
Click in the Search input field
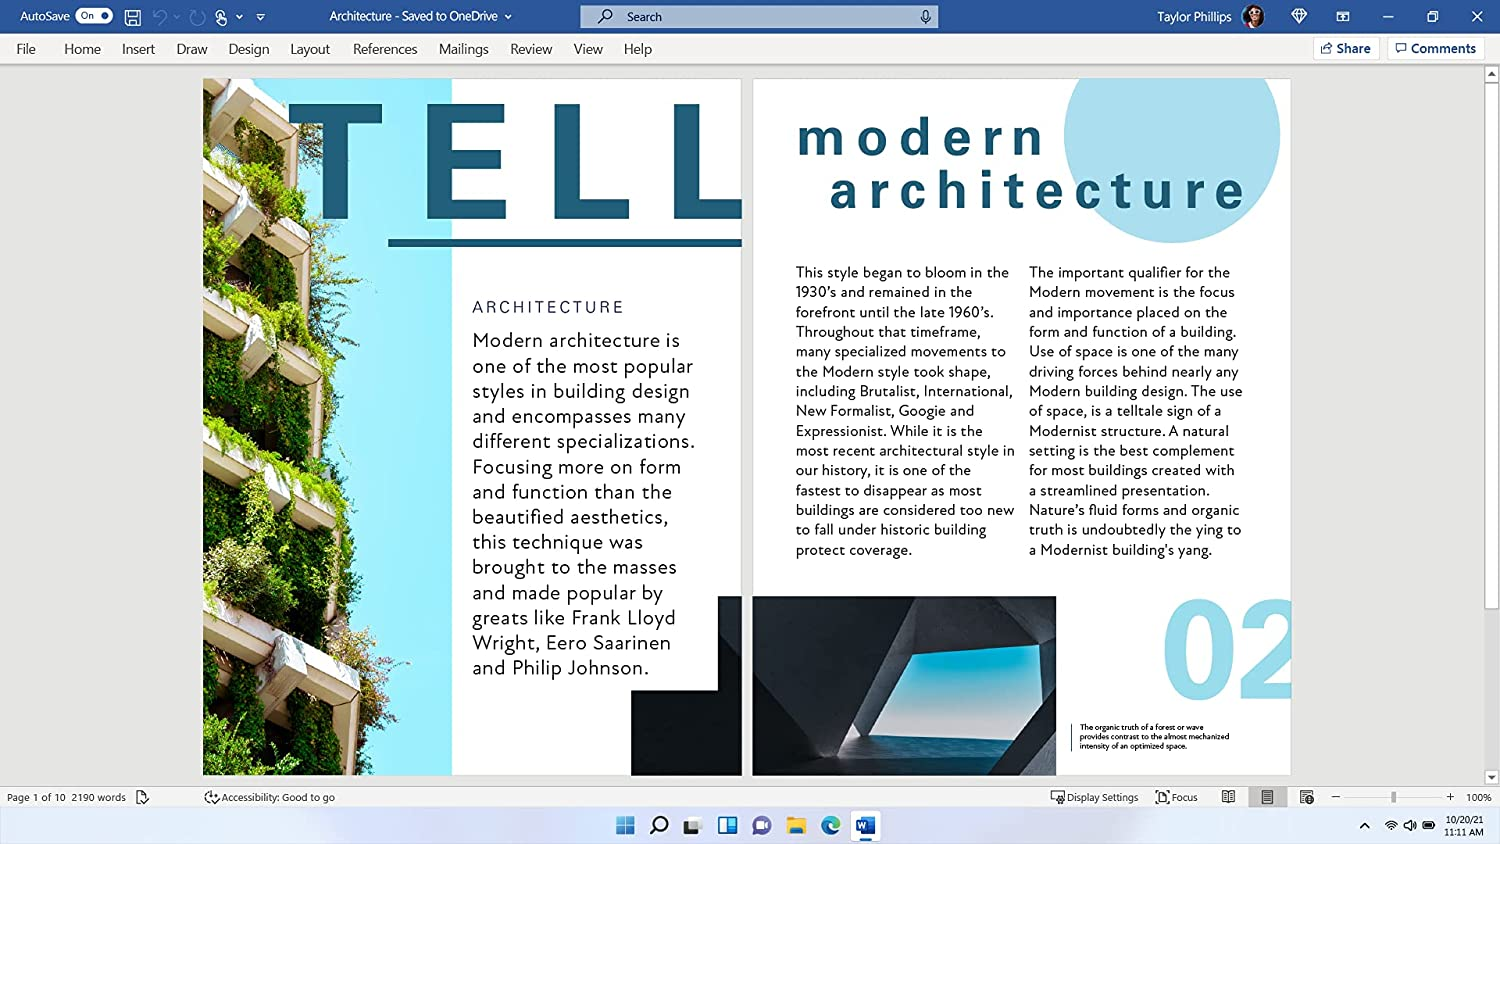tap(760, 17)
